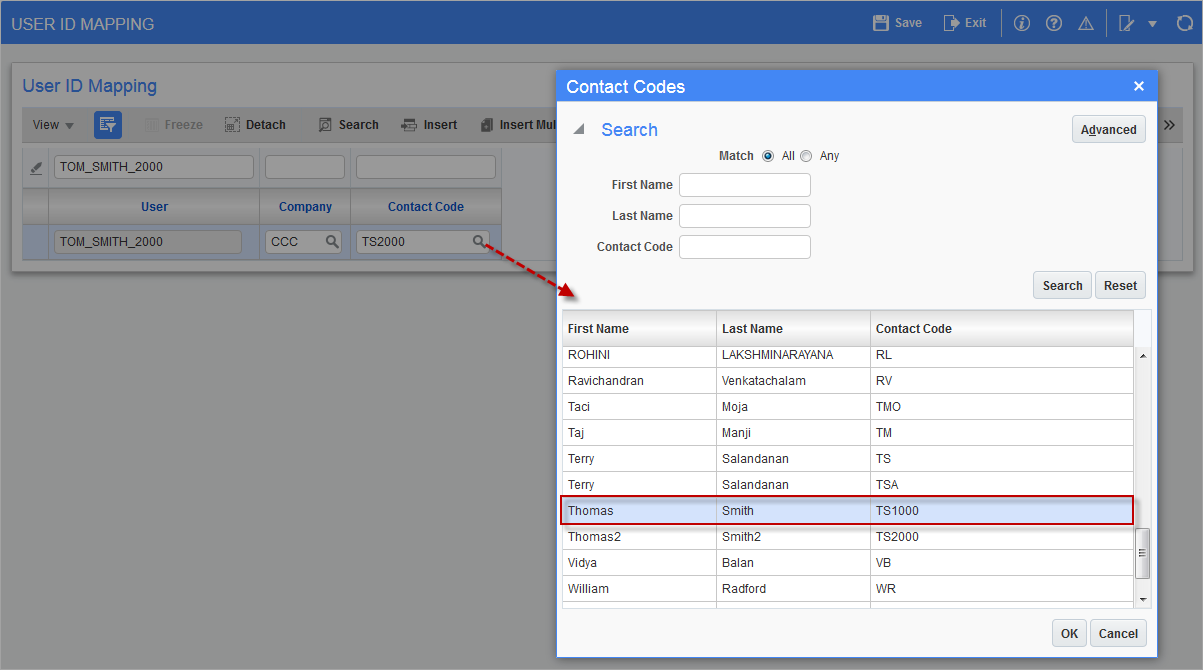Viewport: 1203px width, 670px height.
Task: Select the Thomas Smith TS1000 row
Action: coord(847,511)
